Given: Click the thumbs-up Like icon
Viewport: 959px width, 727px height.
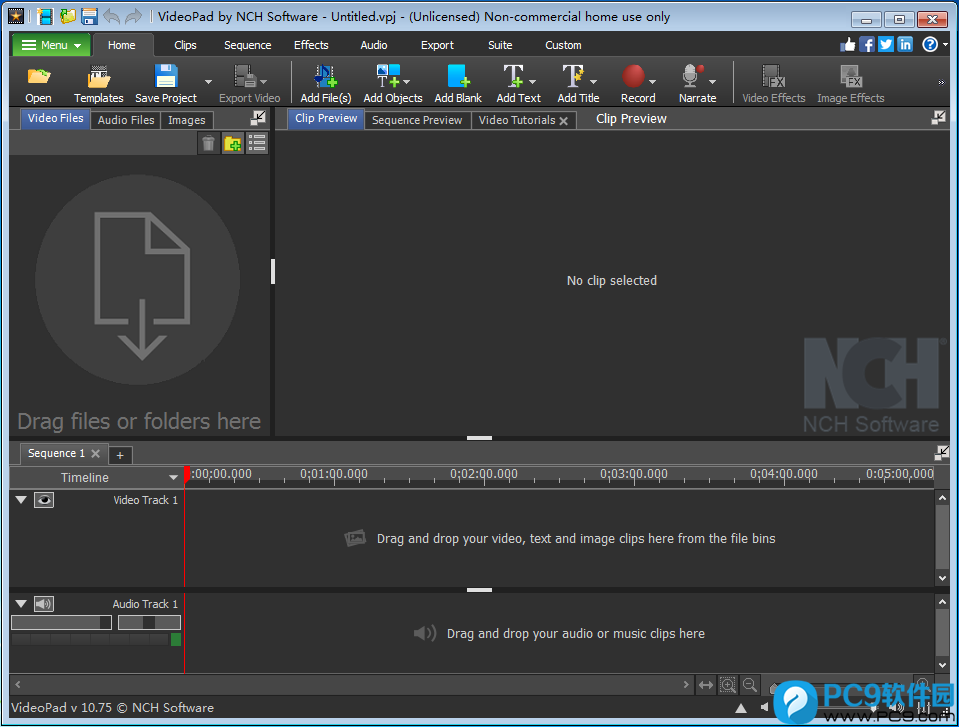Looking at the screenshot, I should pos(848,44).
